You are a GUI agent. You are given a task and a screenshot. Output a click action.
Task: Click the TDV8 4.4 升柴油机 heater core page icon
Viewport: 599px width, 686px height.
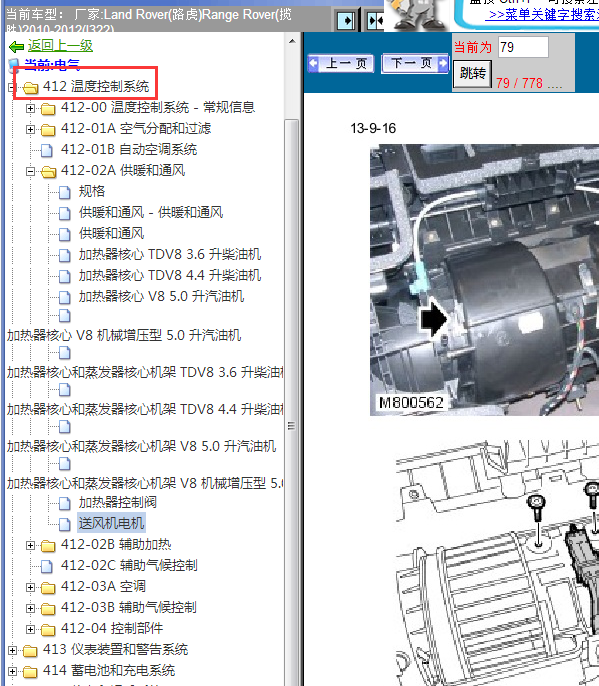click(x=65, y=276)
